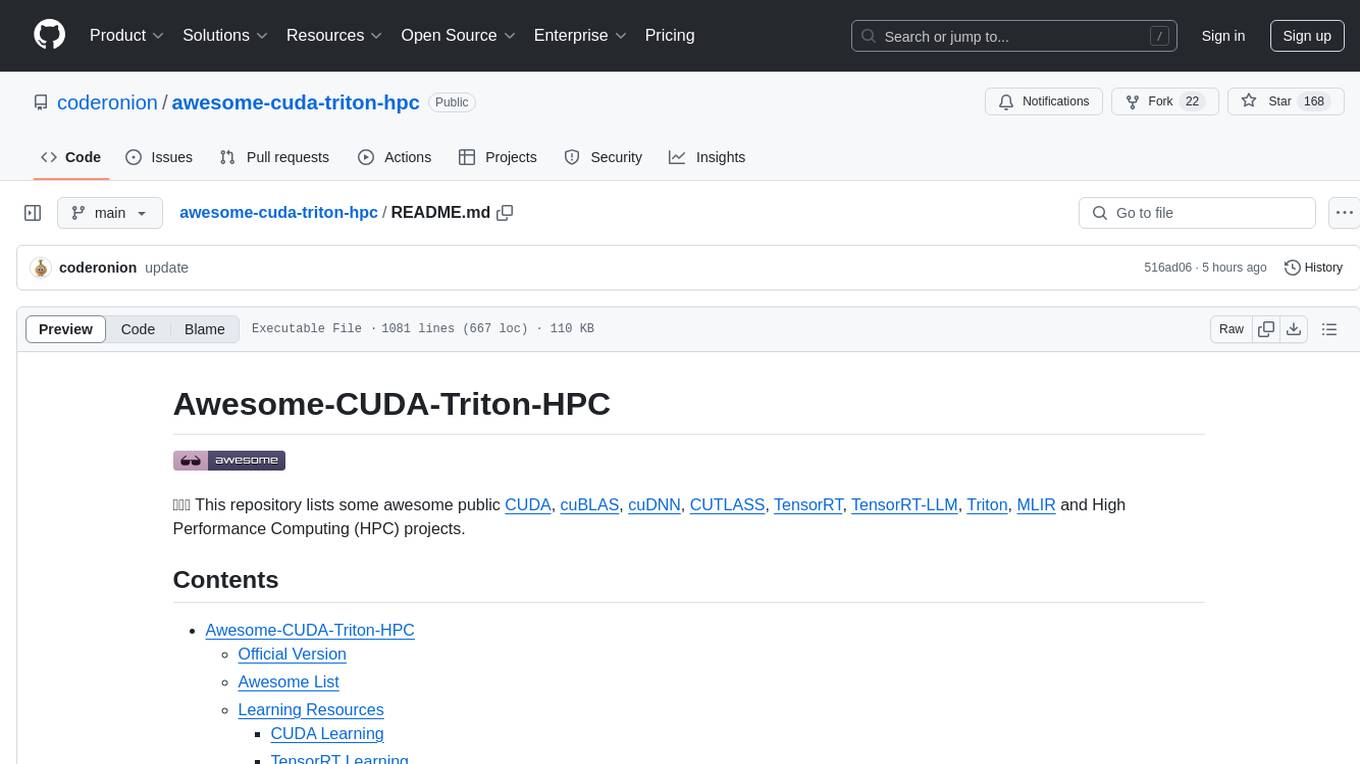Open the 'update' commit message

click(167, 268)
